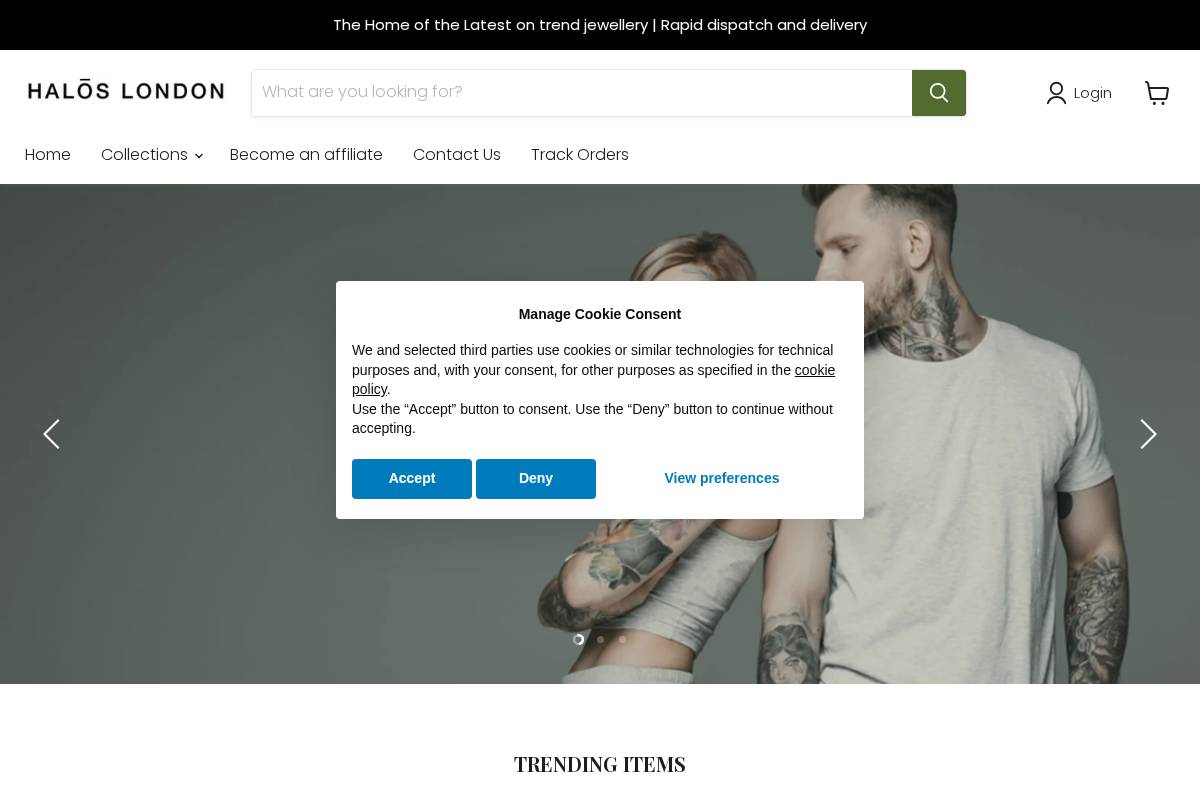1200x800 pixels.
Task: Accept cookies in consent dialog
Action: (x=412, y=478)
